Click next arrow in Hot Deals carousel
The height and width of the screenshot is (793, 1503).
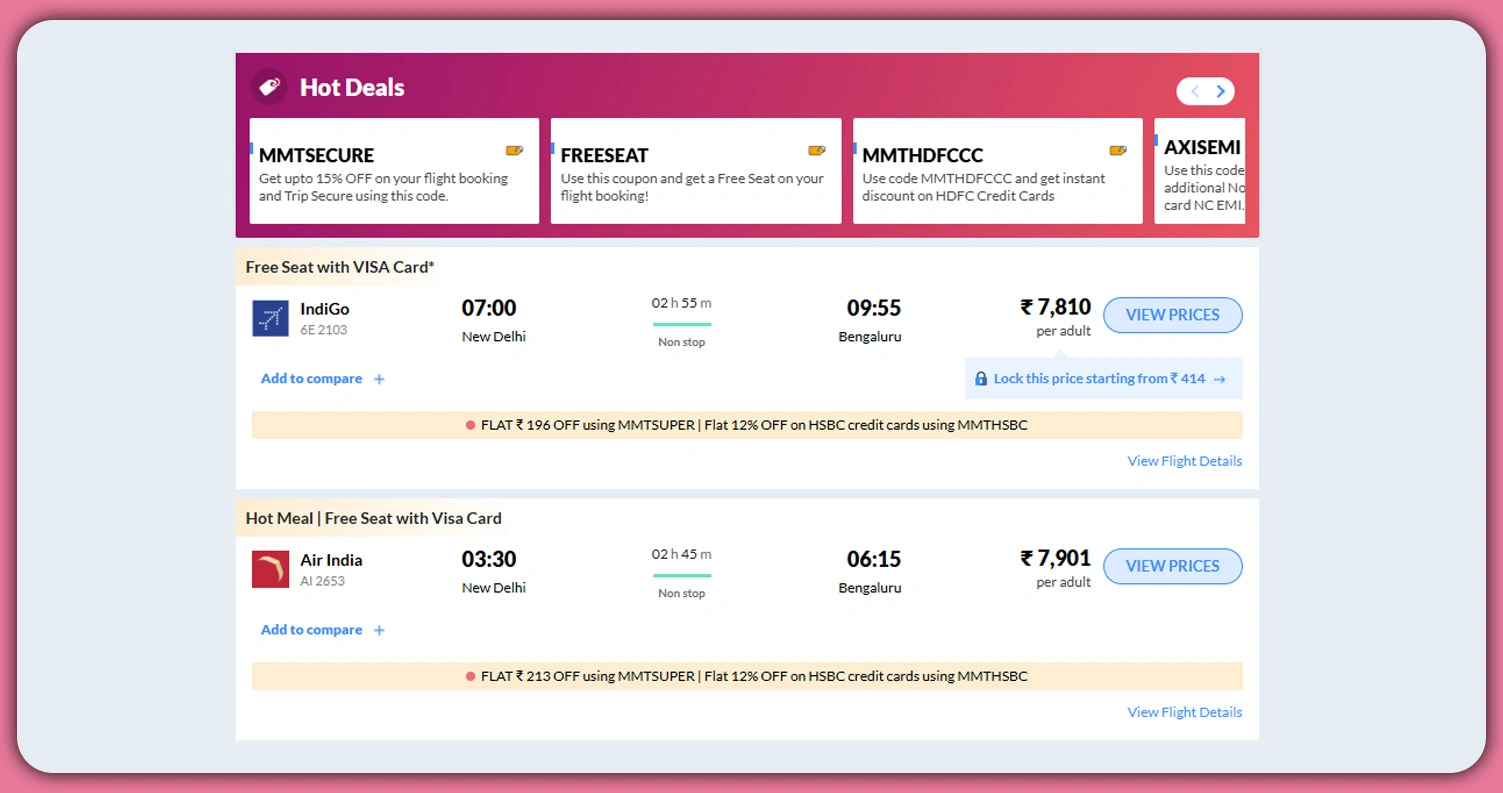coord(1220,92)
